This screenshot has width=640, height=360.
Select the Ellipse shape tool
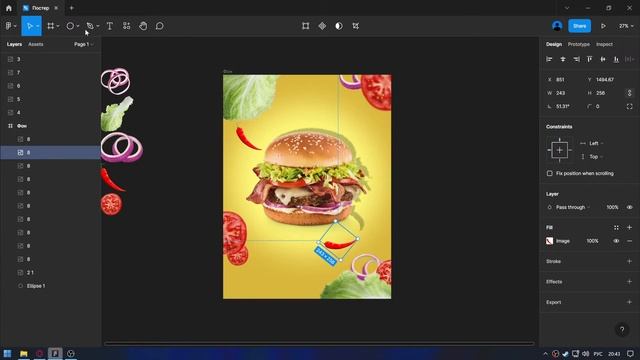click(x=70, y=26)
